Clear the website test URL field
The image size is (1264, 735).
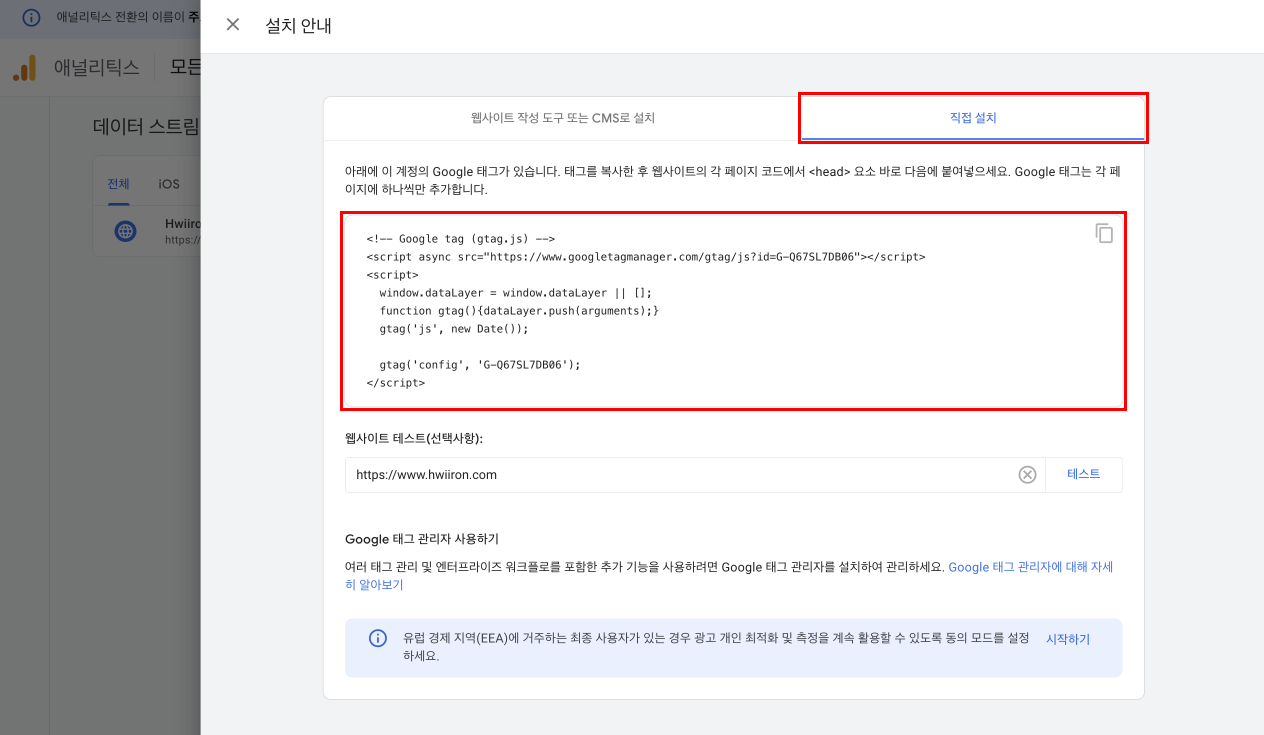click(1027, 475)
